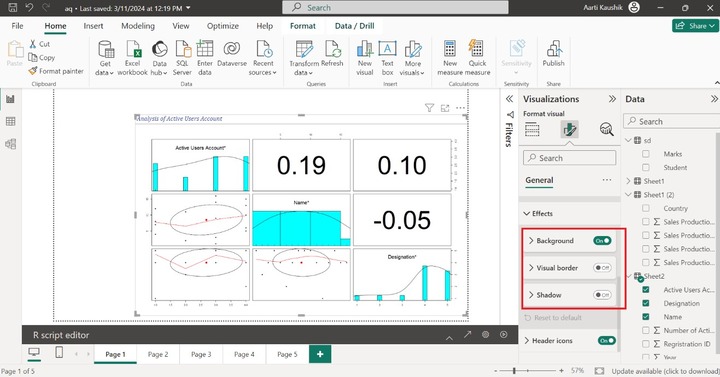Click Recent sources icon
Image resolution: width=720 pixels, height=377 pixels.
pyautogui.click(x=264, y=49)
